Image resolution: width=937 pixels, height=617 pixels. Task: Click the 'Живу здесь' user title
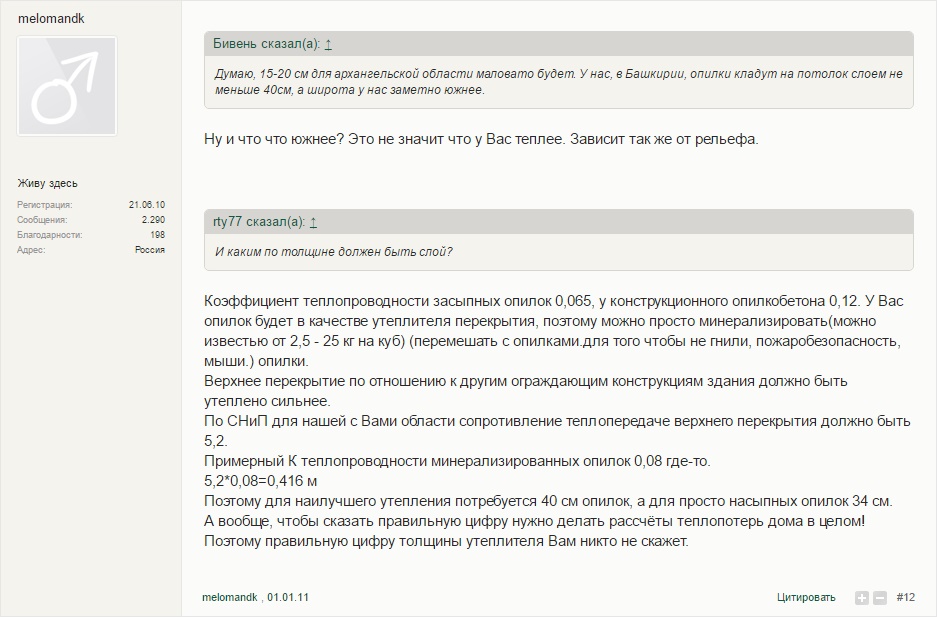(x=47, y=183)
